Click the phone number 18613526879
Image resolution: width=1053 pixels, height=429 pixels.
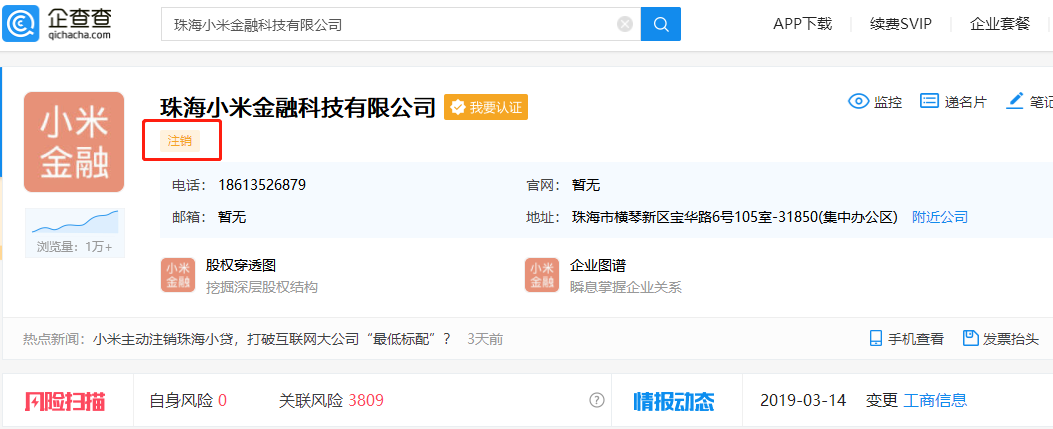coord(263,185)
